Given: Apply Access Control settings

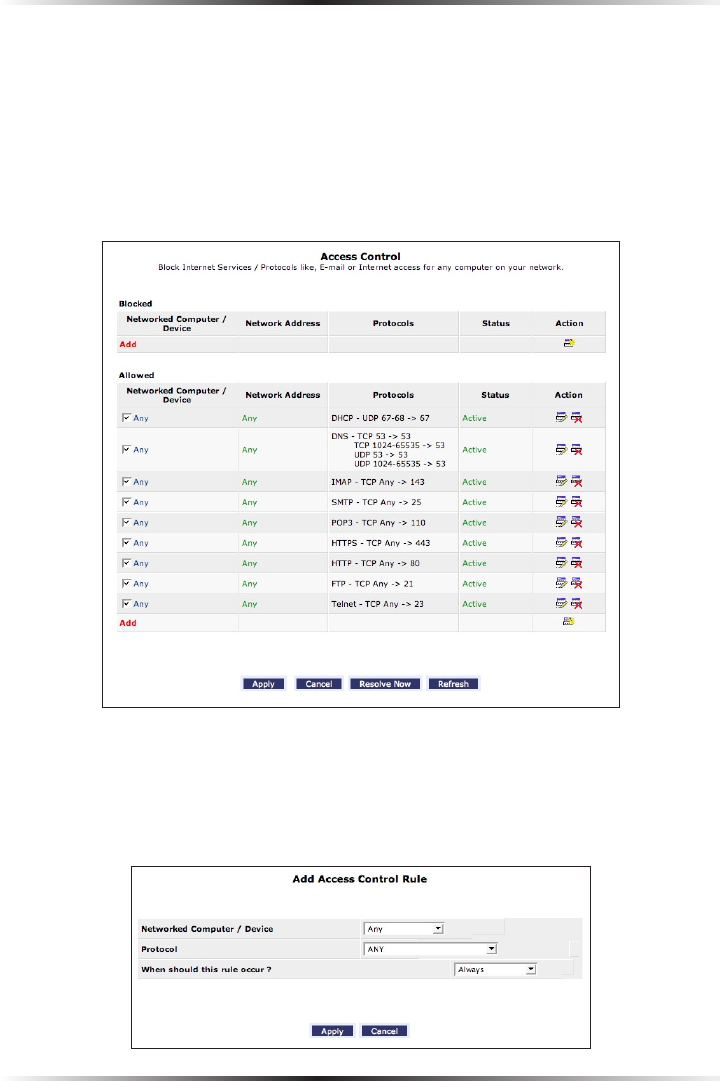Looking at the screenshot, I should coord(263,684).
